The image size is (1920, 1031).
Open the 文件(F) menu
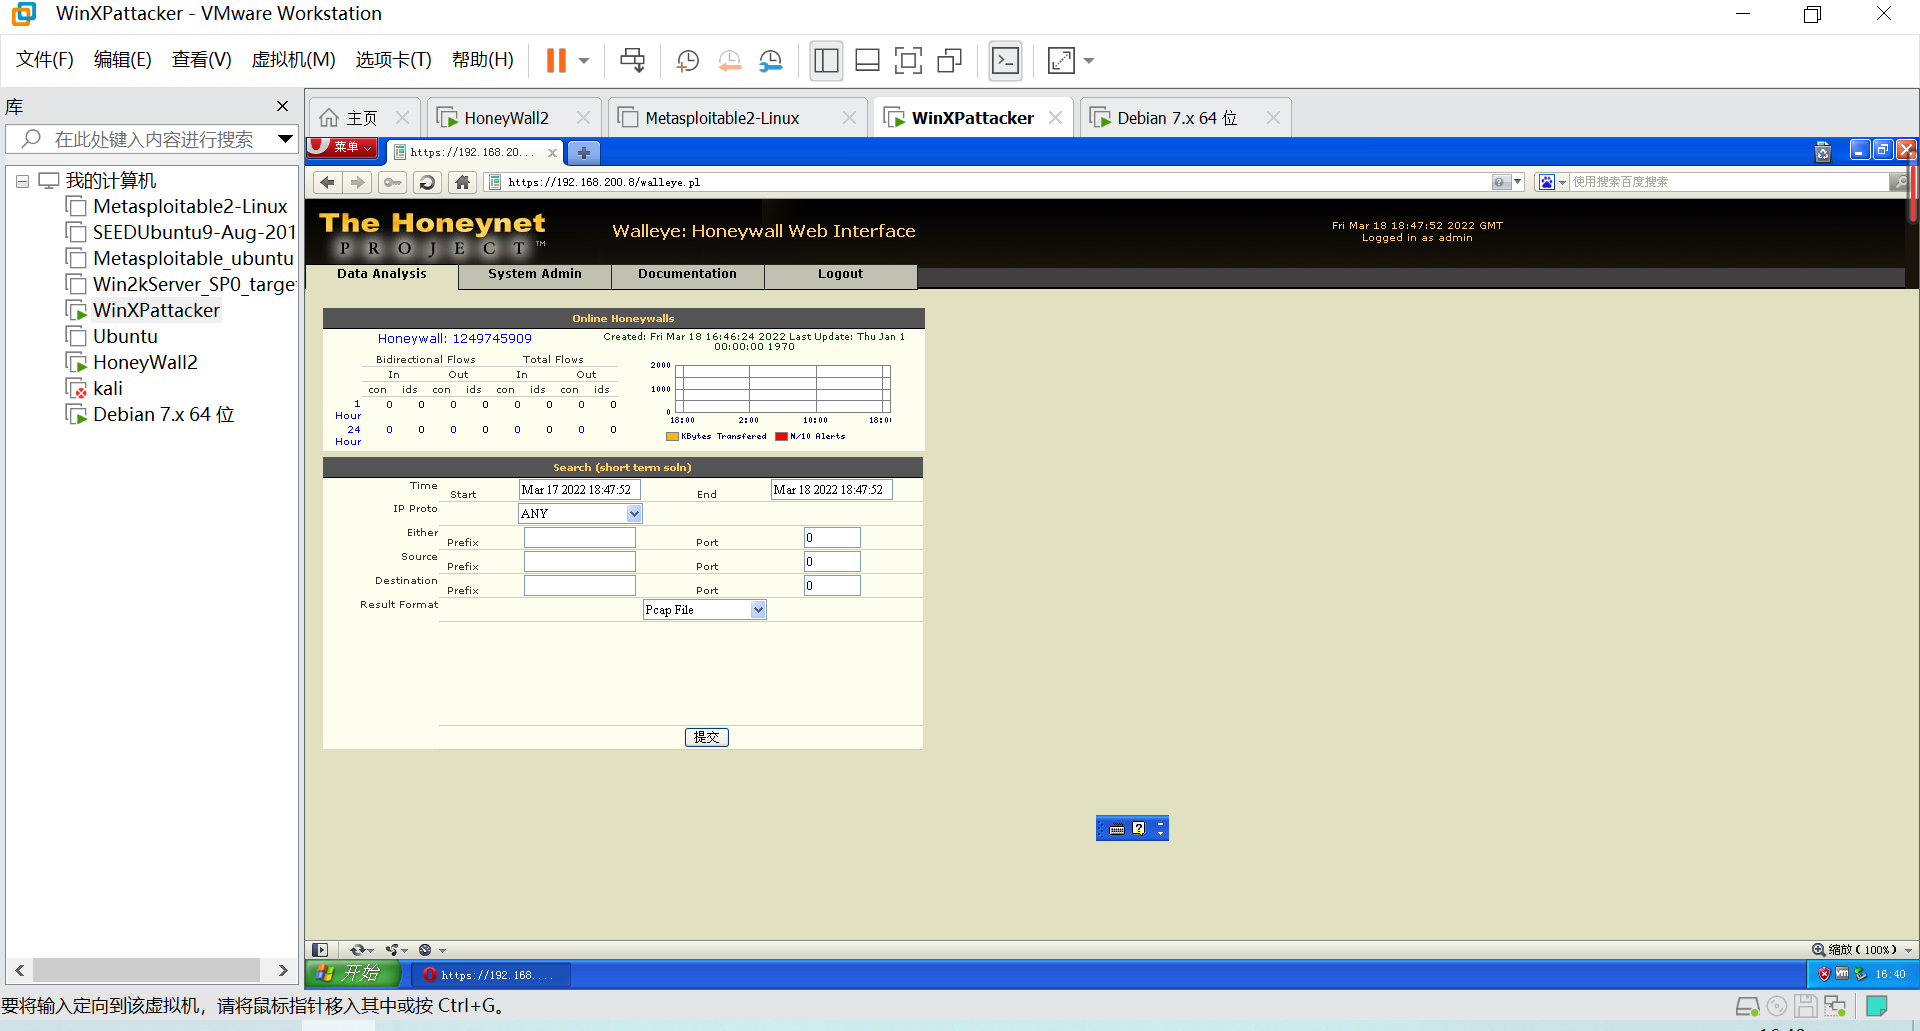pos(45,60)
